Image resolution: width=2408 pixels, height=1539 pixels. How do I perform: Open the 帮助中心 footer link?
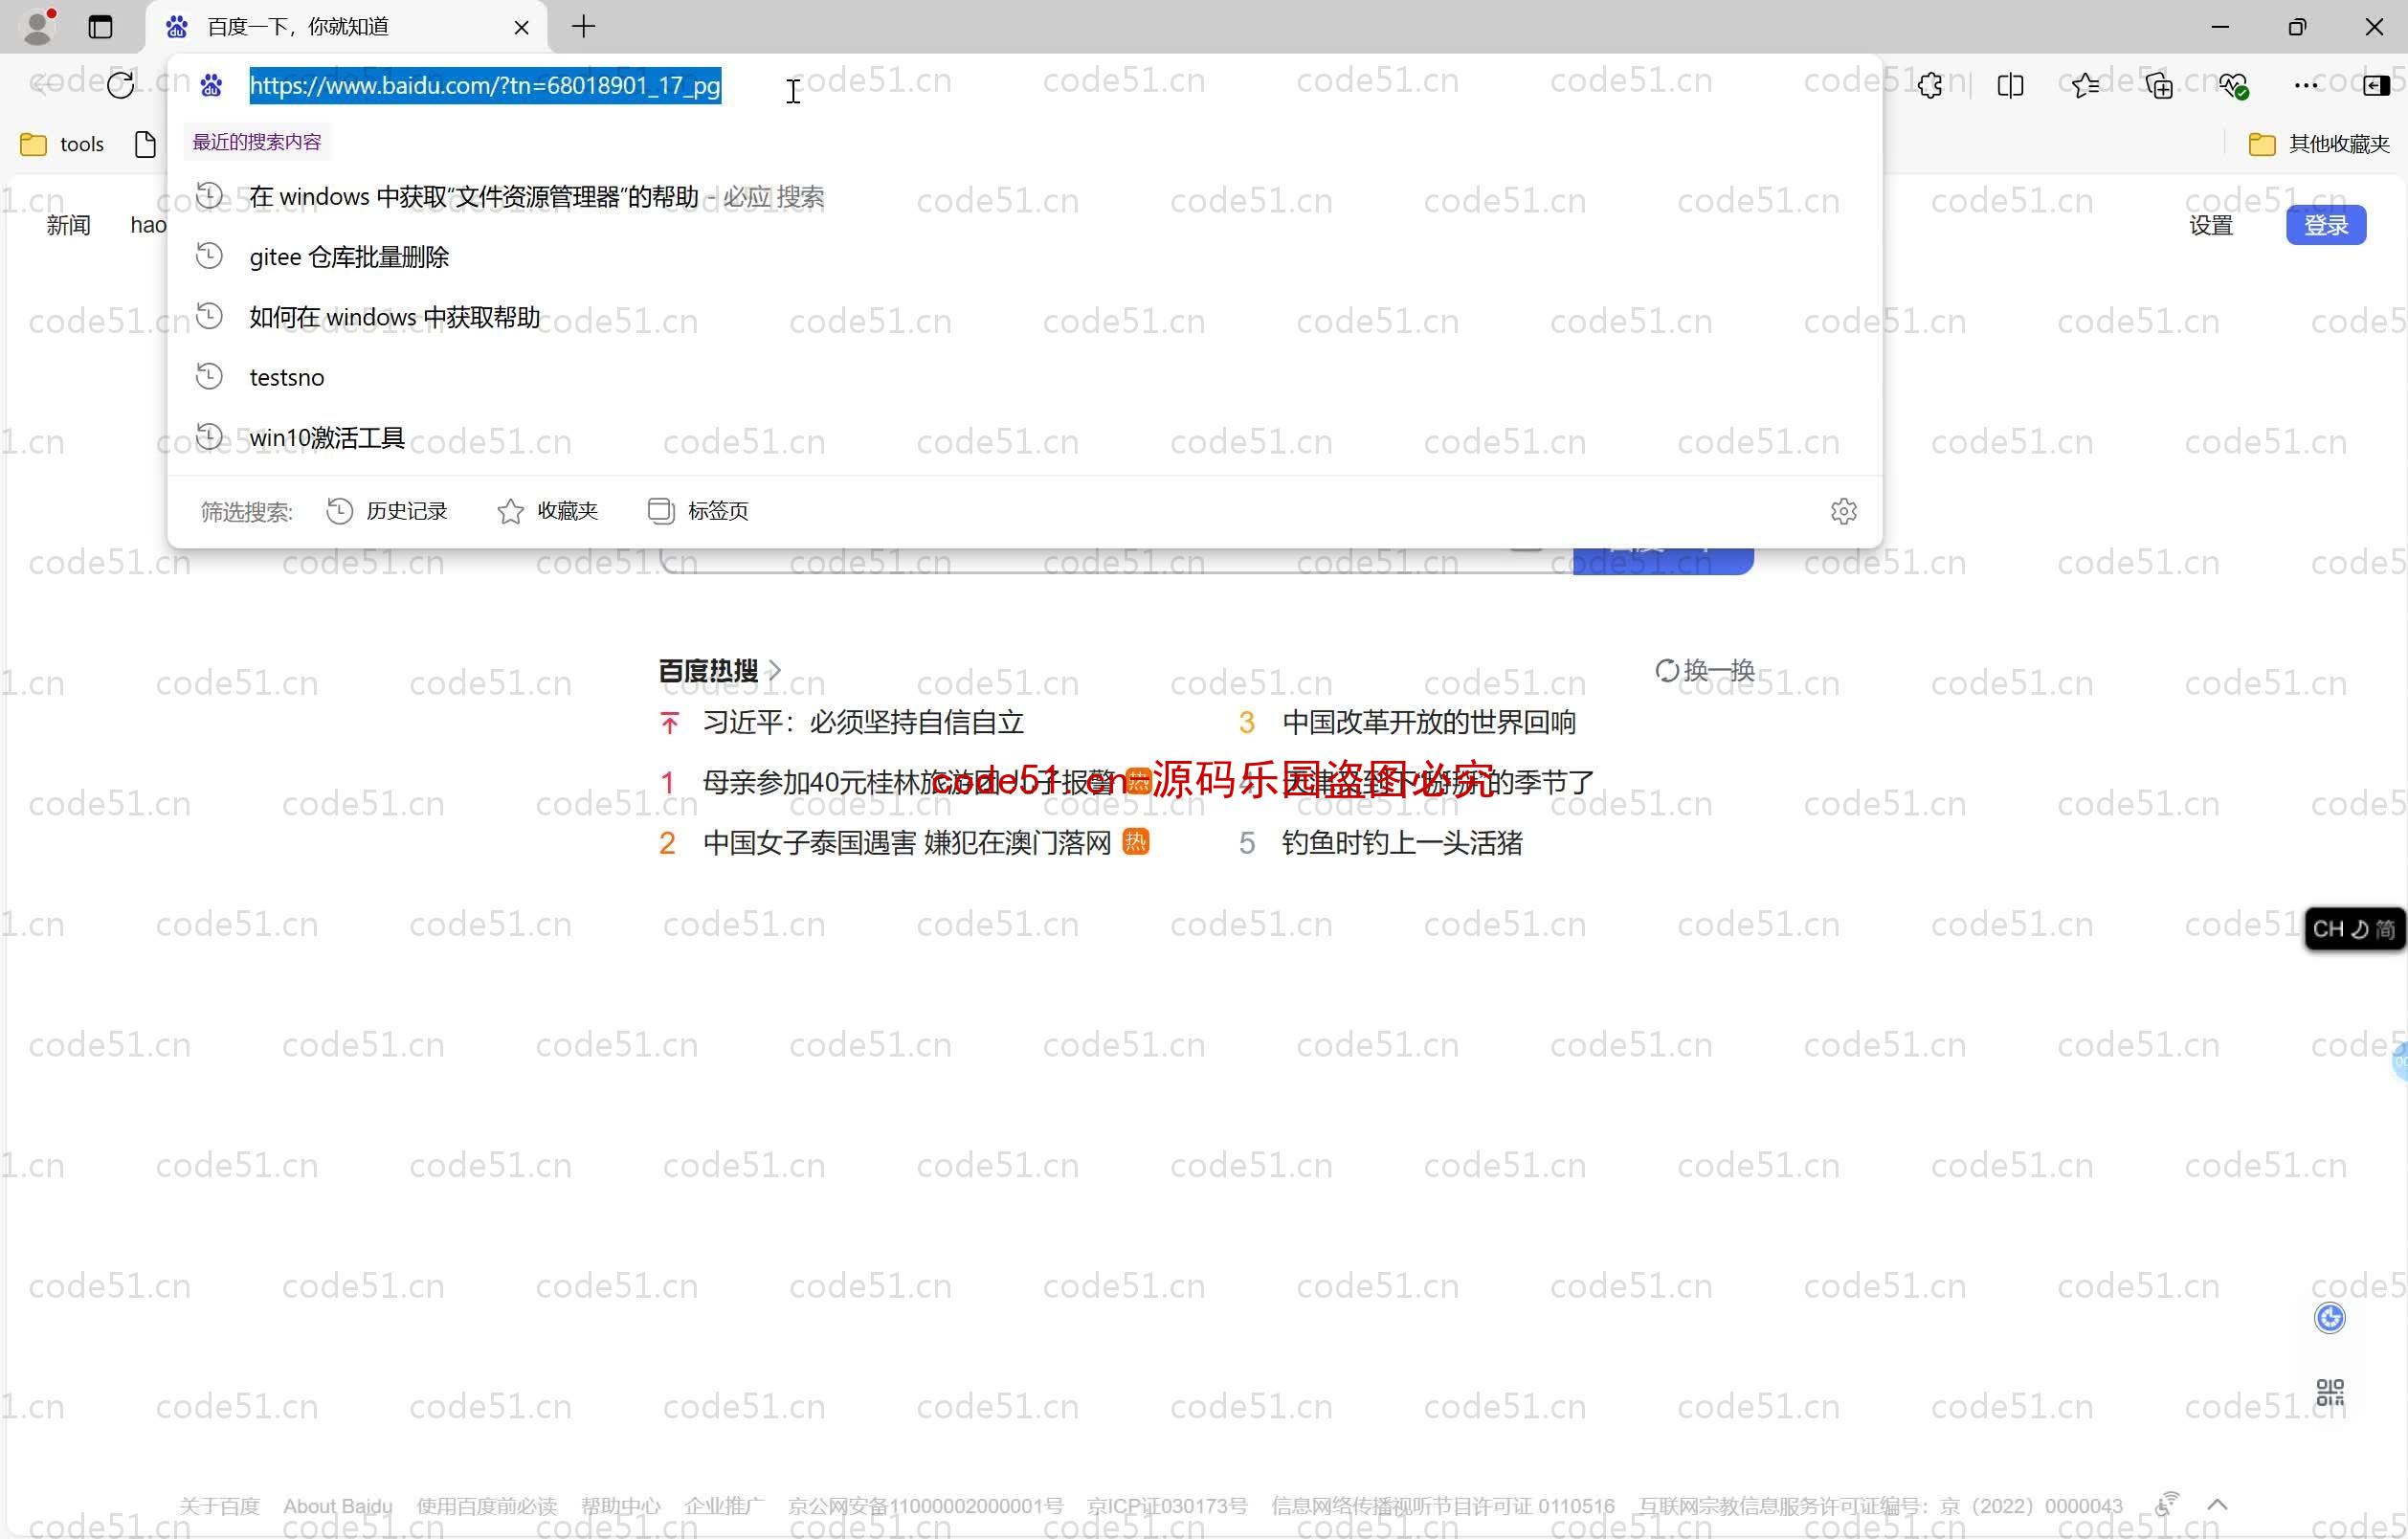click(620, 1506)
